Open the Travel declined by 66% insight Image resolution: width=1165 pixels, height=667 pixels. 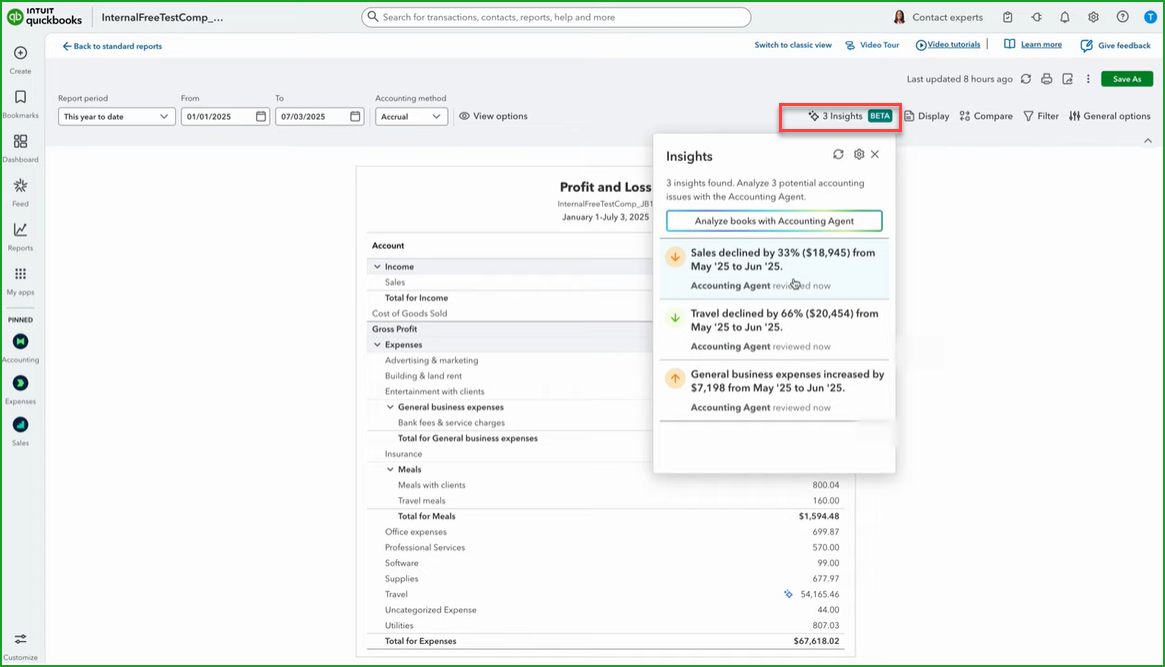(x=774, y=330)
